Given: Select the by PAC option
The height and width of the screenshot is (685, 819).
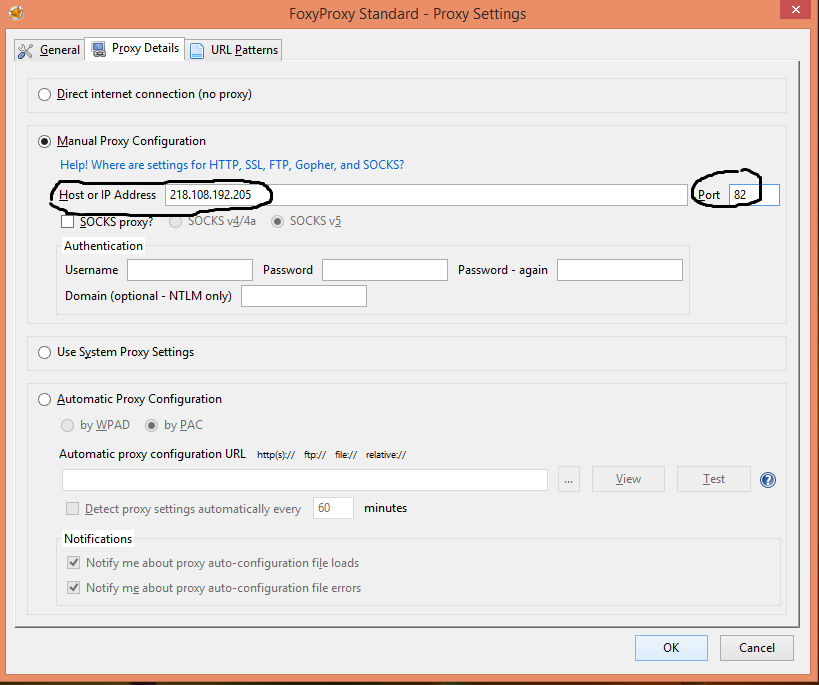Looking at the screenshot, I should [x=151, y=425].
